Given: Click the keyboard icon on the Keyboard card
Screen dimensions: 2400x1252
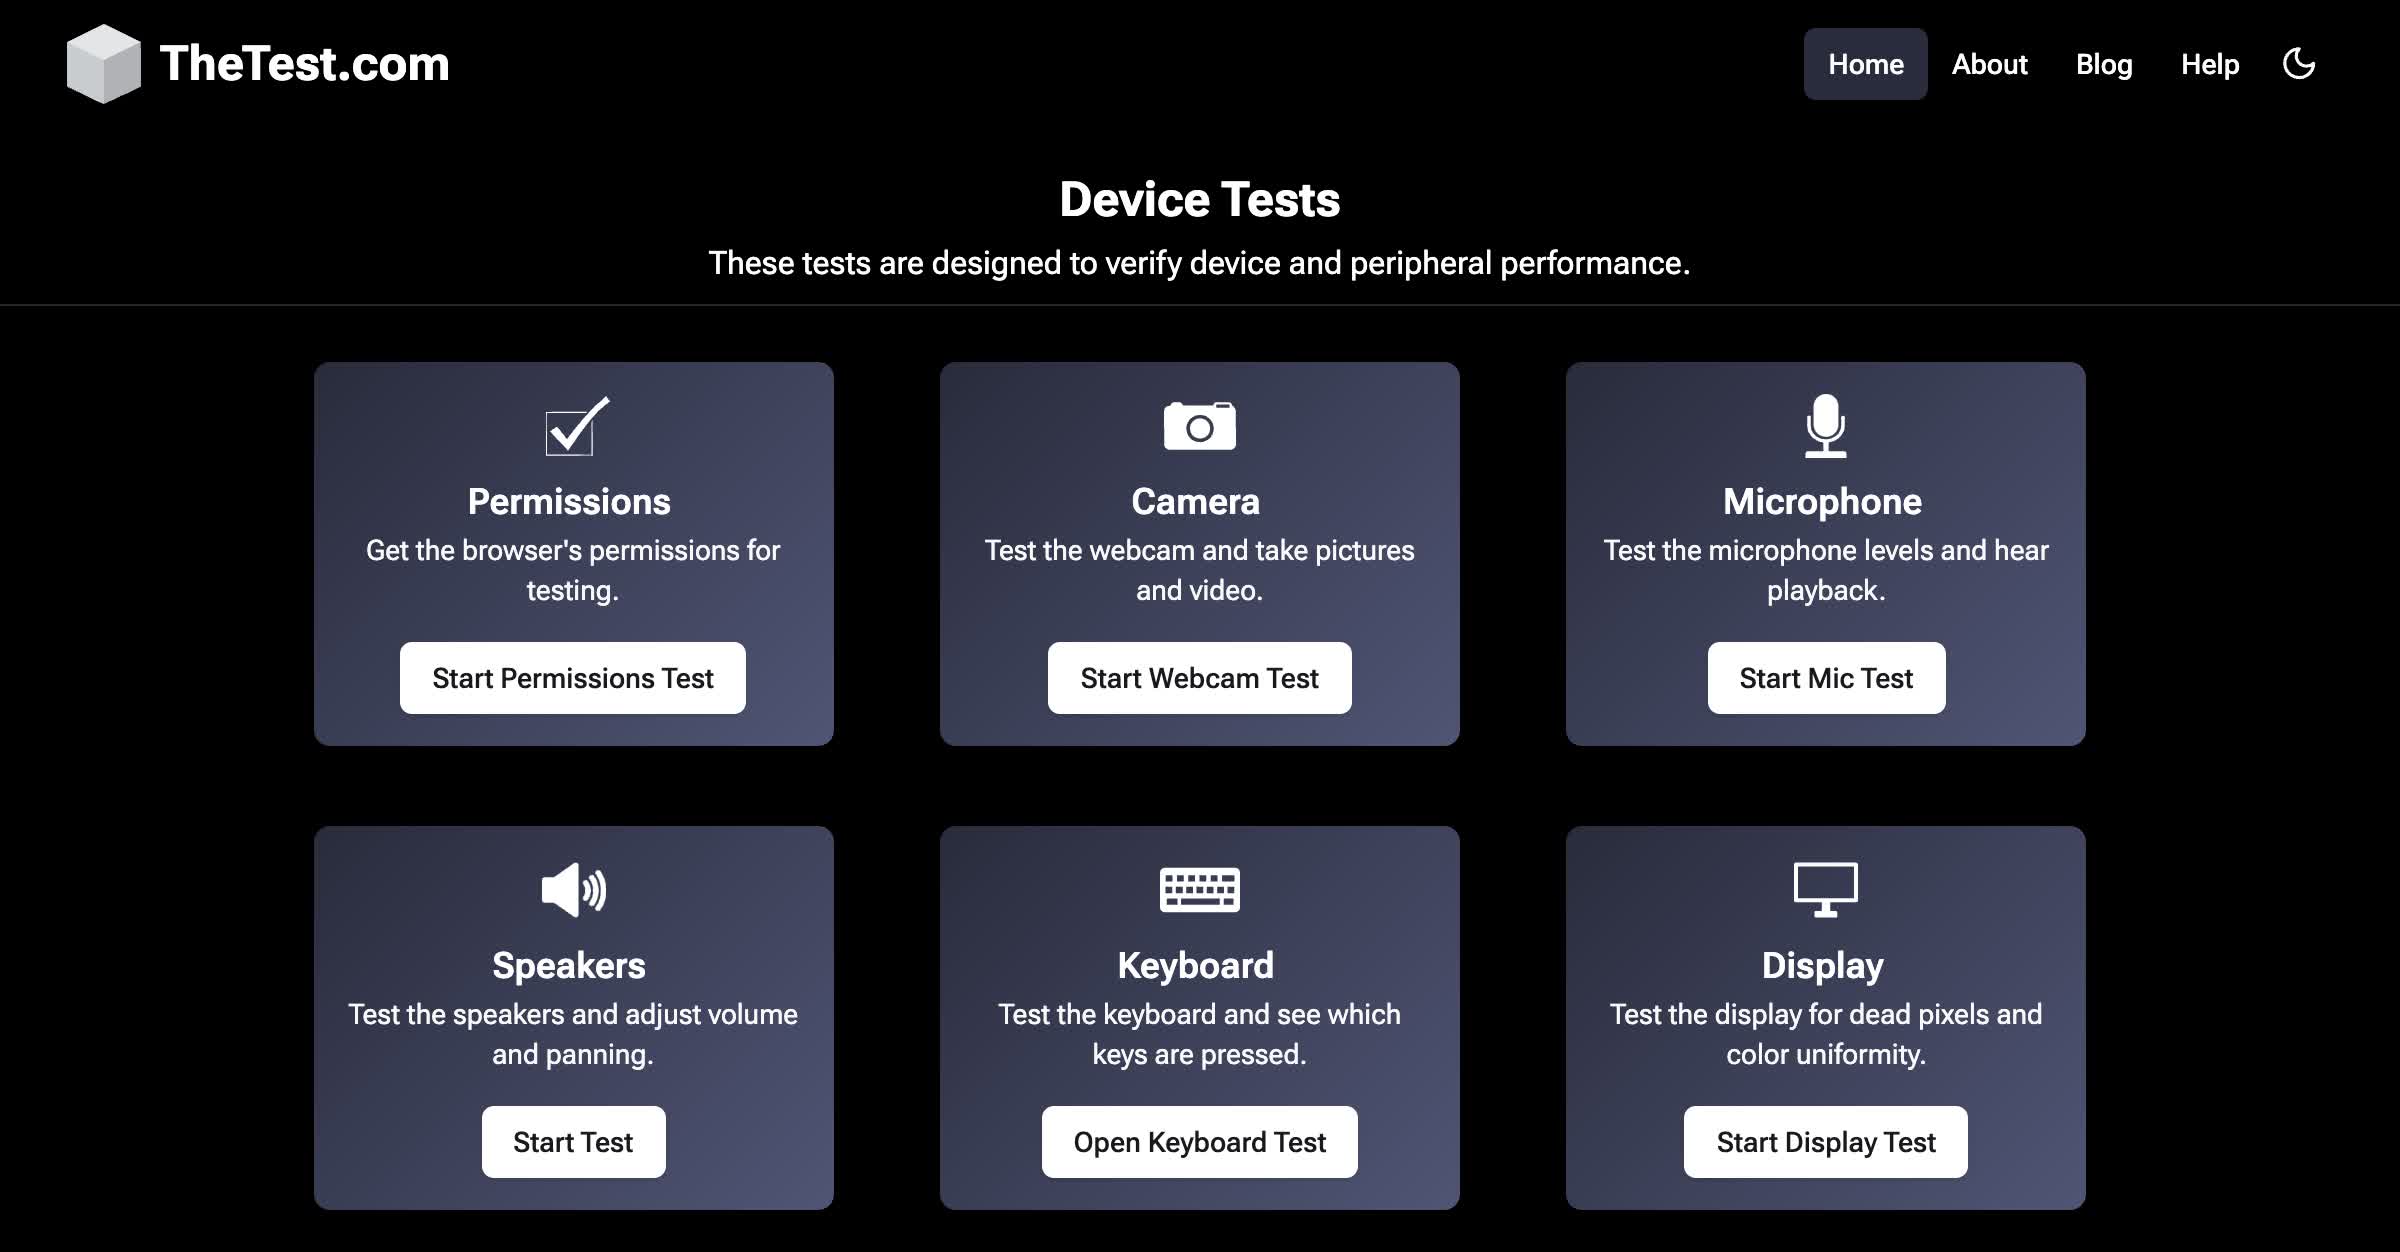Looking at the screenshot, I should tap(1199, 890).
